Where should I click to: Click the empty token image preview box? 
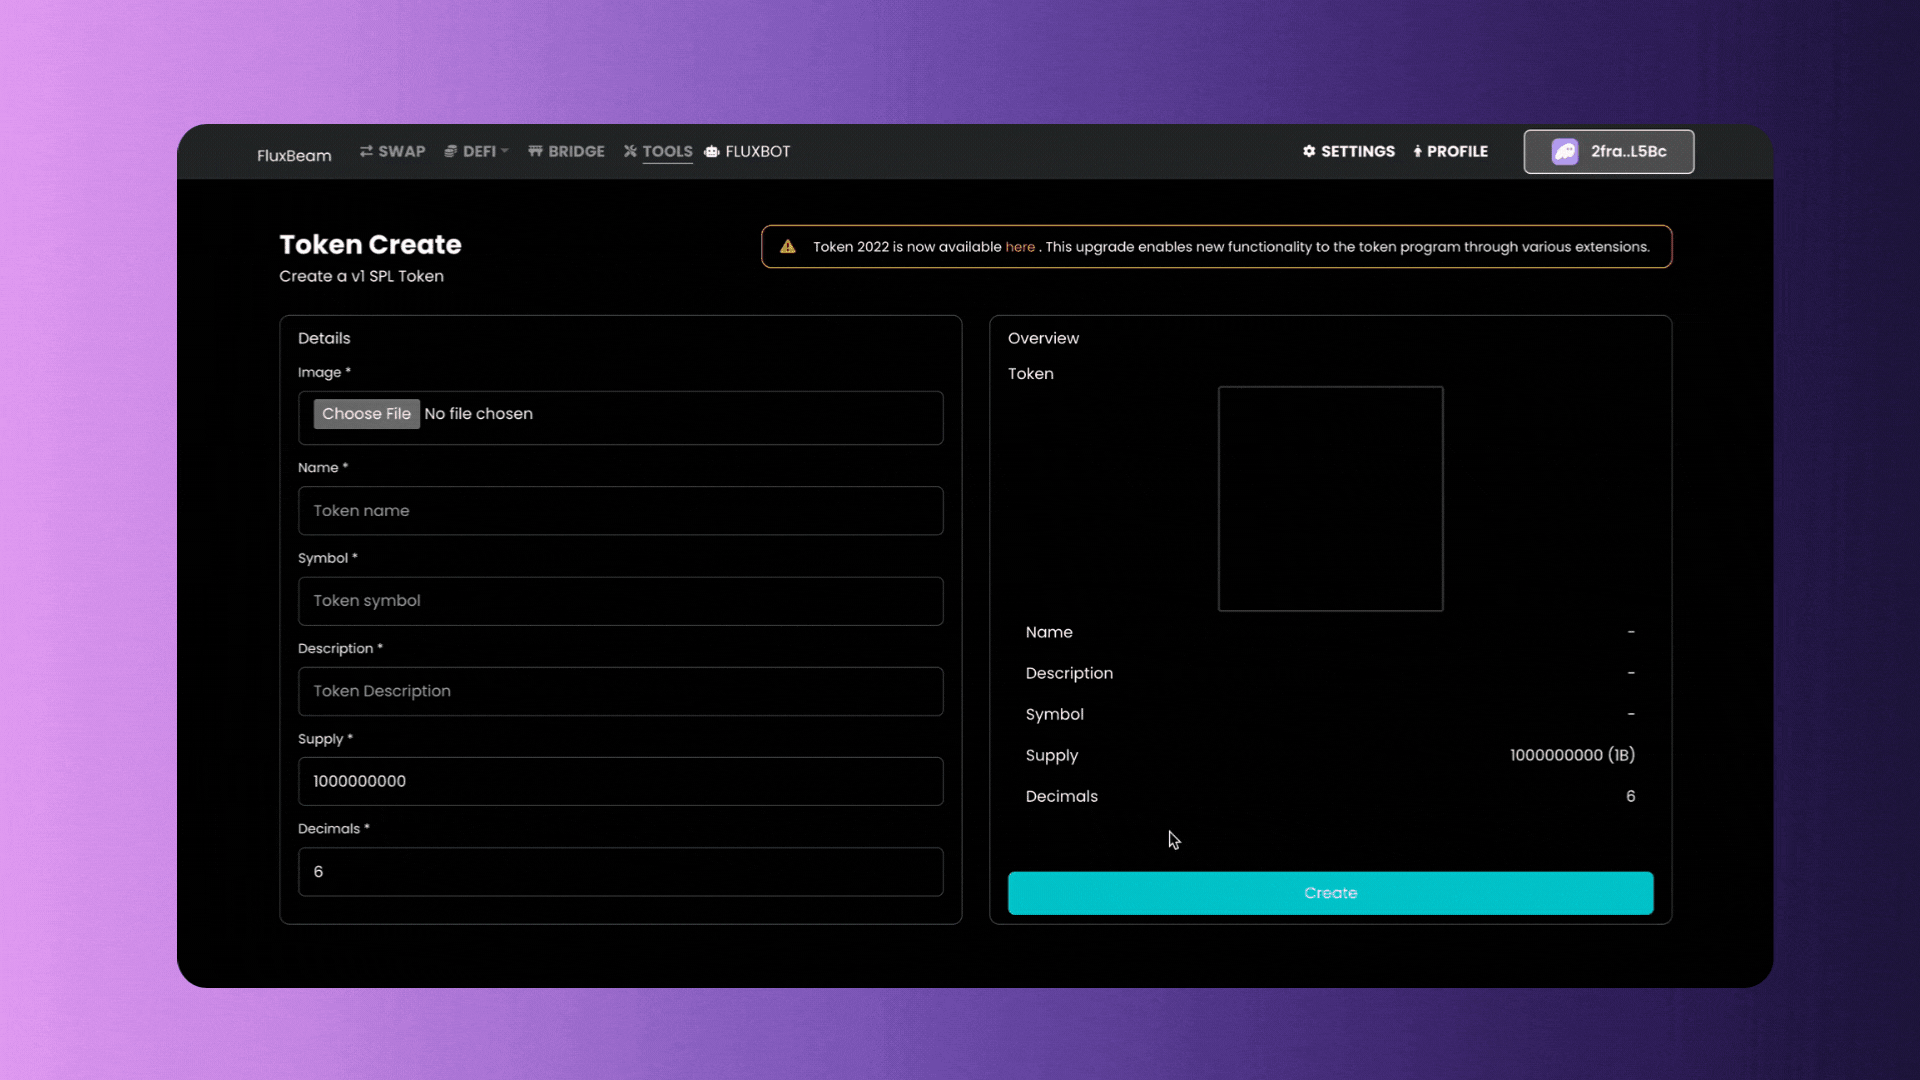pos(1331,499)
